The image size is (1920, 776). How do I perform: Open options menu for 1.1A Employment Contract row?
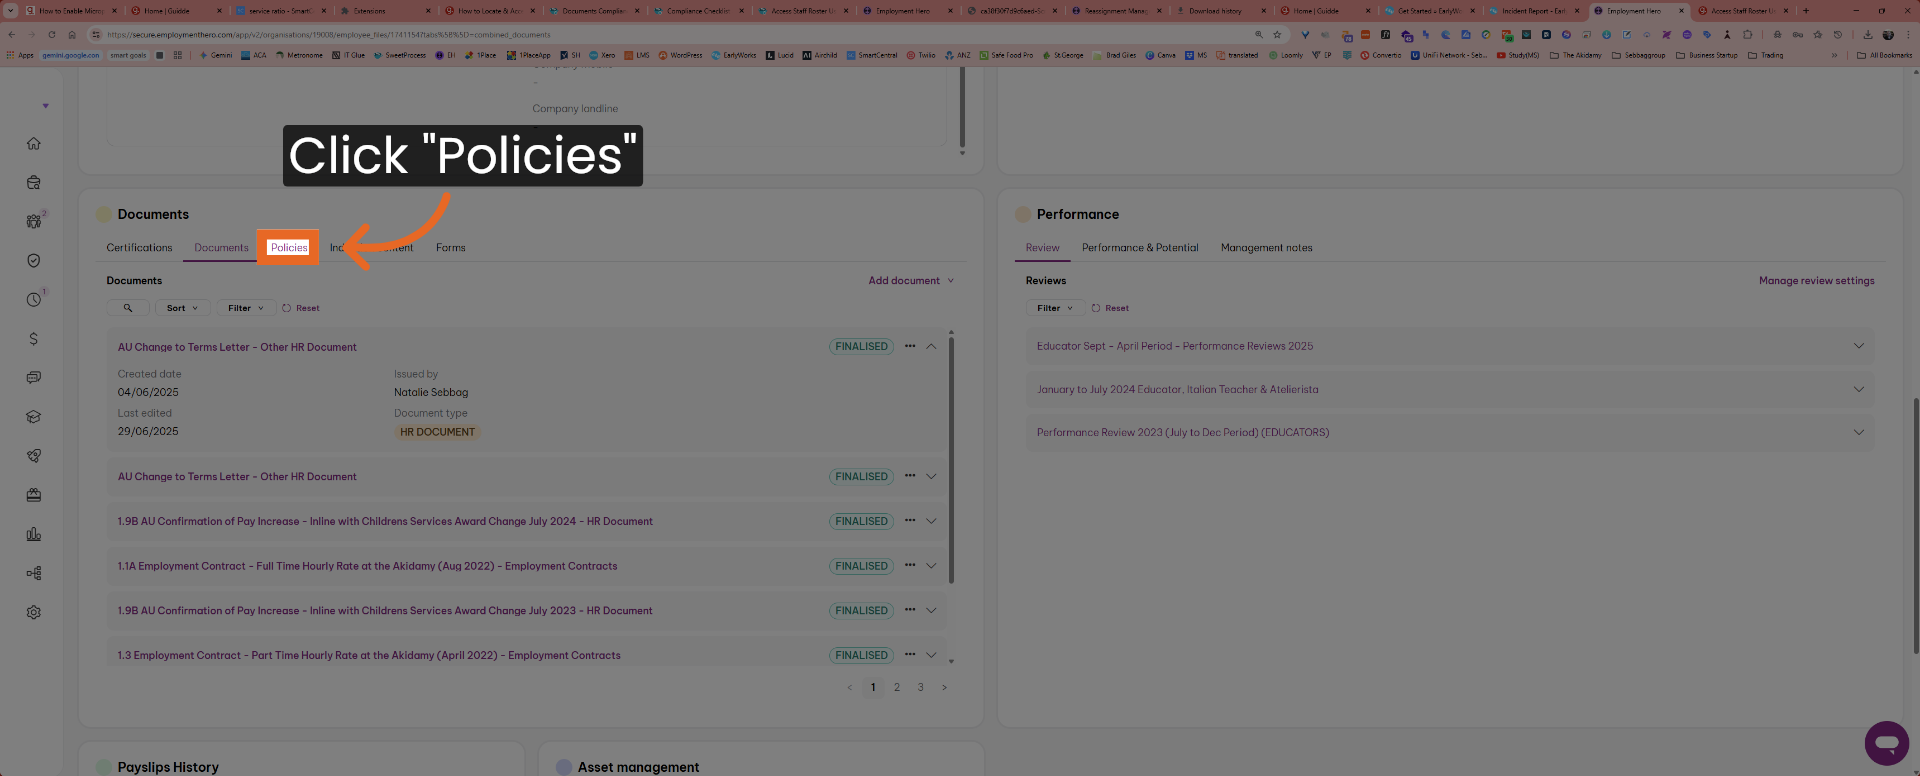coord(910,565)
